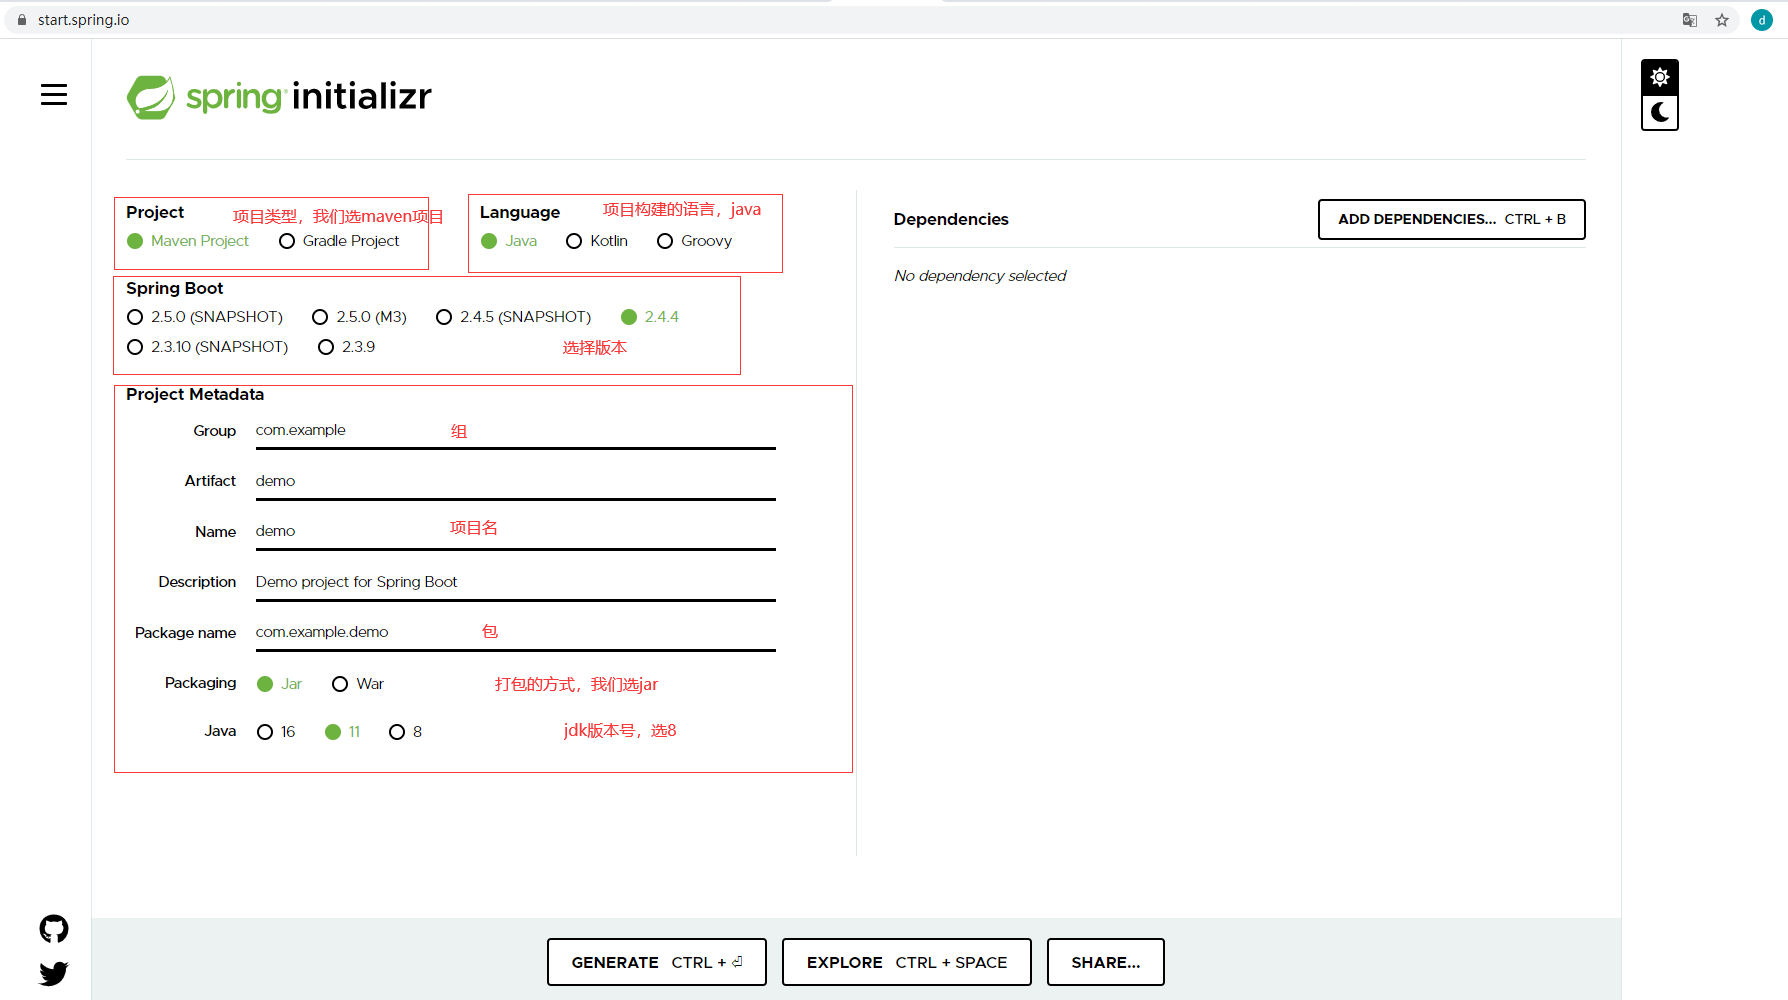Switch to light theme sun icon
The height and width of the screenshot is (1000, 1788).
coord(1660,77)
